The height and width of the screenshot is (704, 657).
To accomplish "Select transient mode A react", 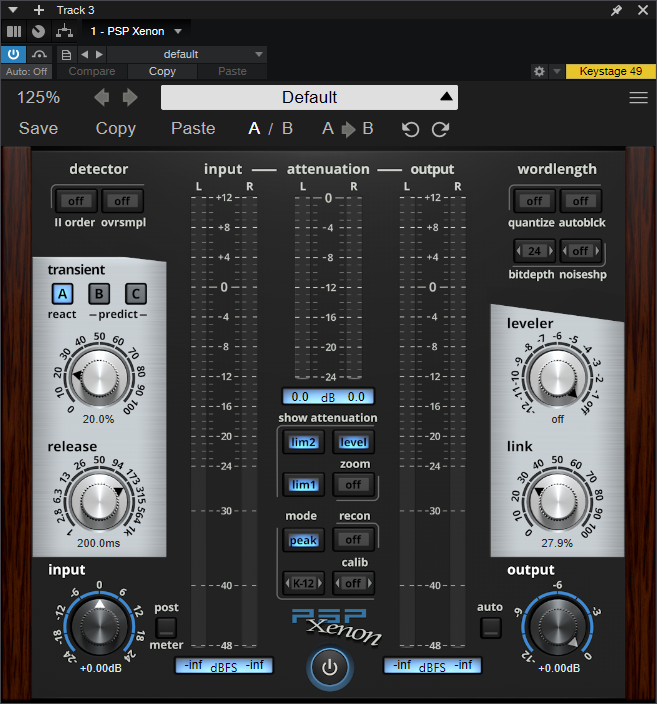I will point(62,294).
